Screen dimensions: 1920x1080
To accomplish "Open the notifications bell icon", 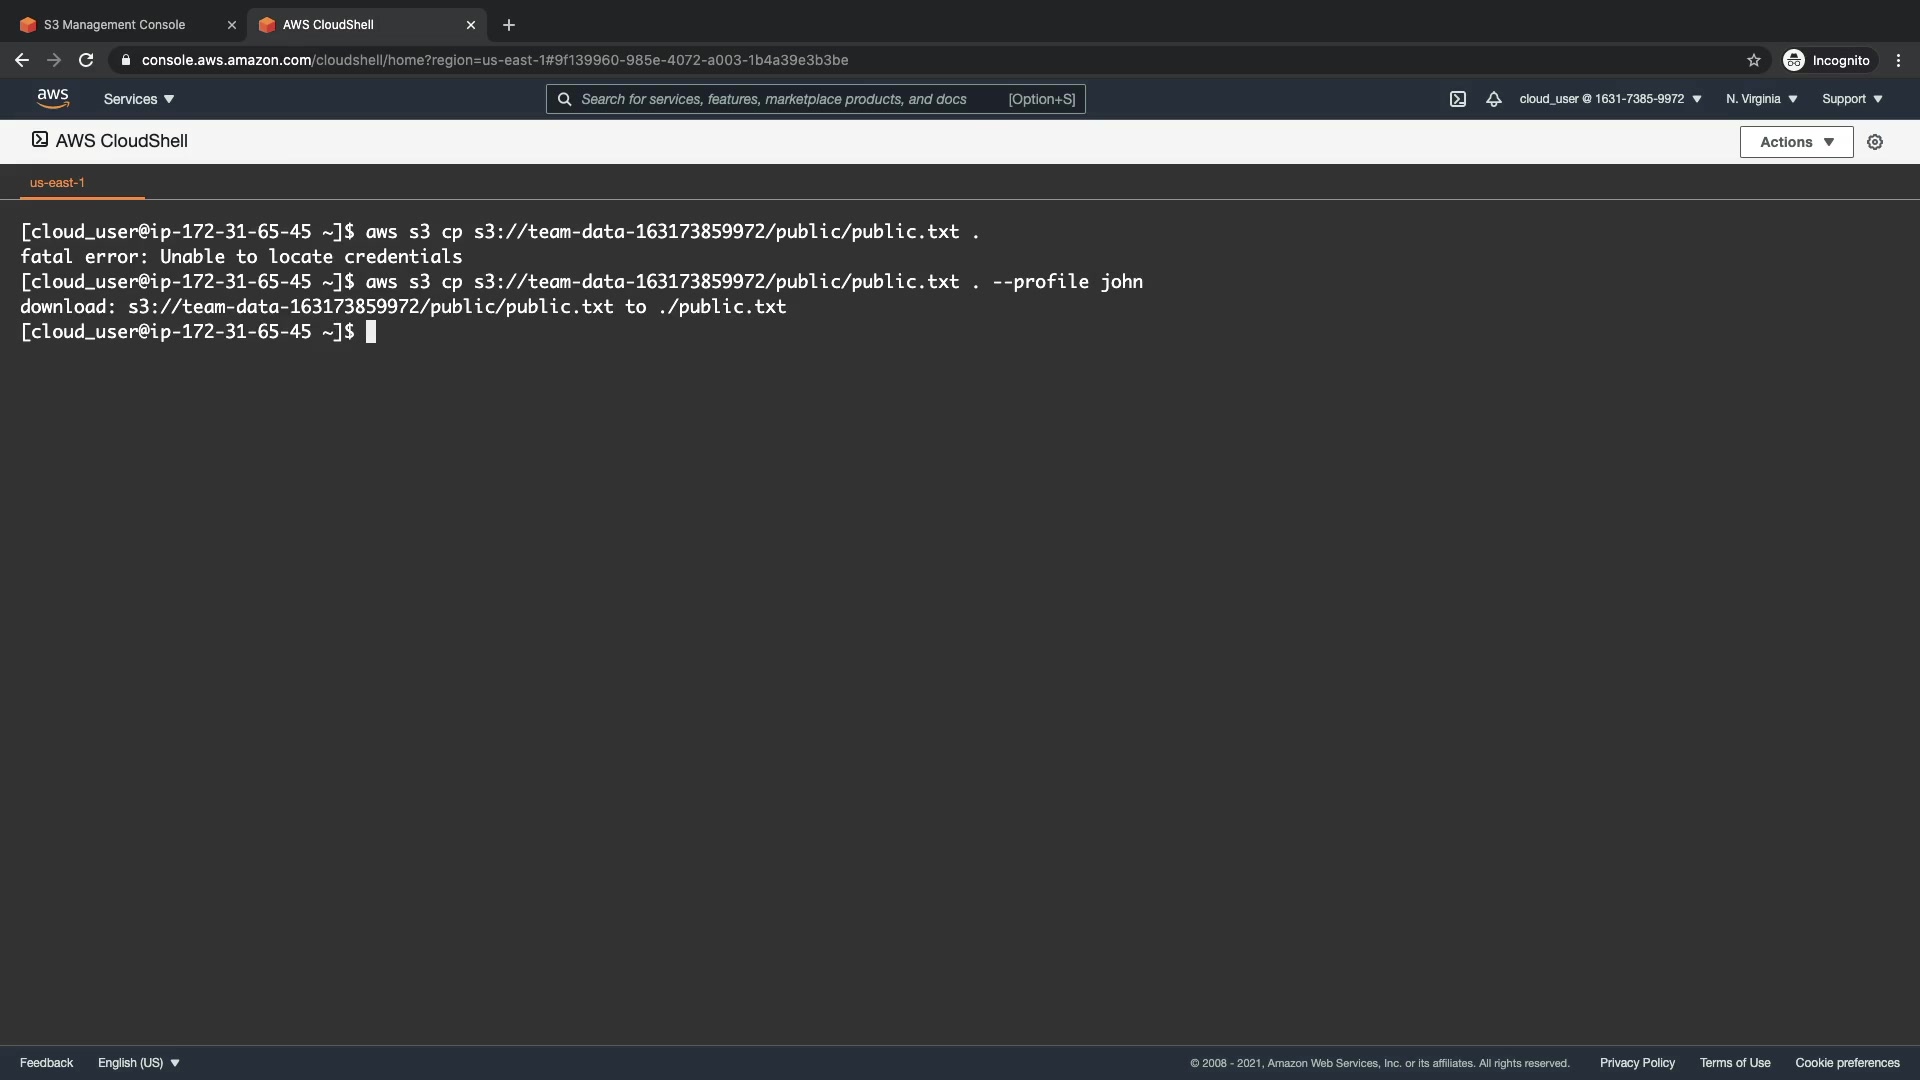I will click(1493, 99).
